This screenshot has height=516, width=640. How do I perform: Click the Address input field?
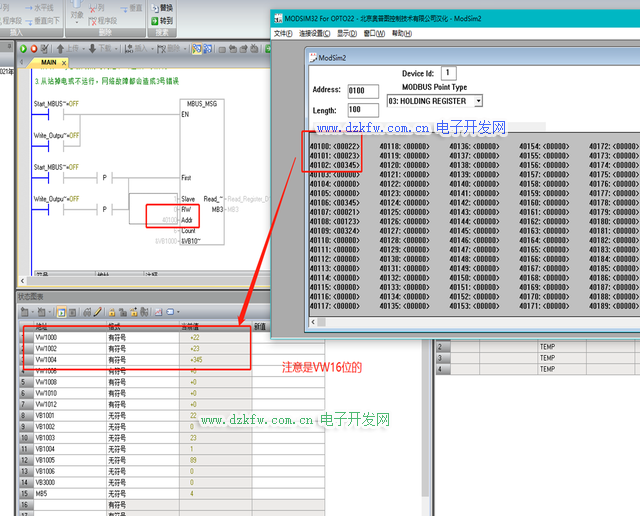pyautogui.click(x=363, y=91)
